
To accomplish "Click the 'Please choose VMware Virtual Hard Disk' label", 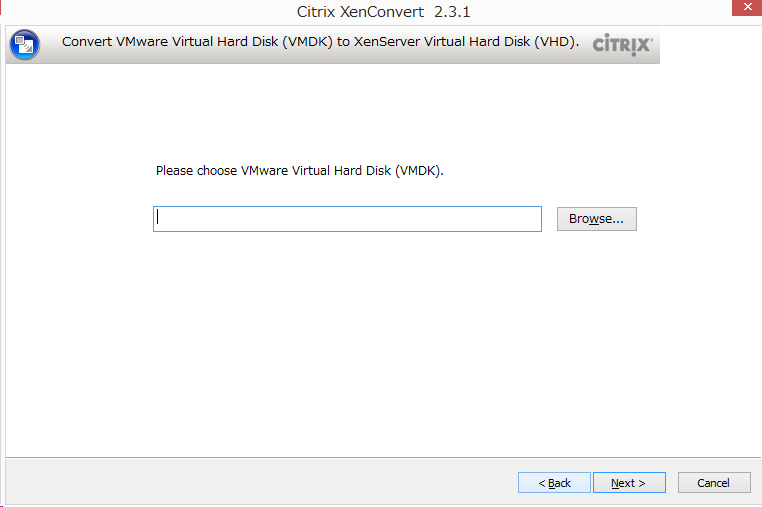I will coord(299,171).
